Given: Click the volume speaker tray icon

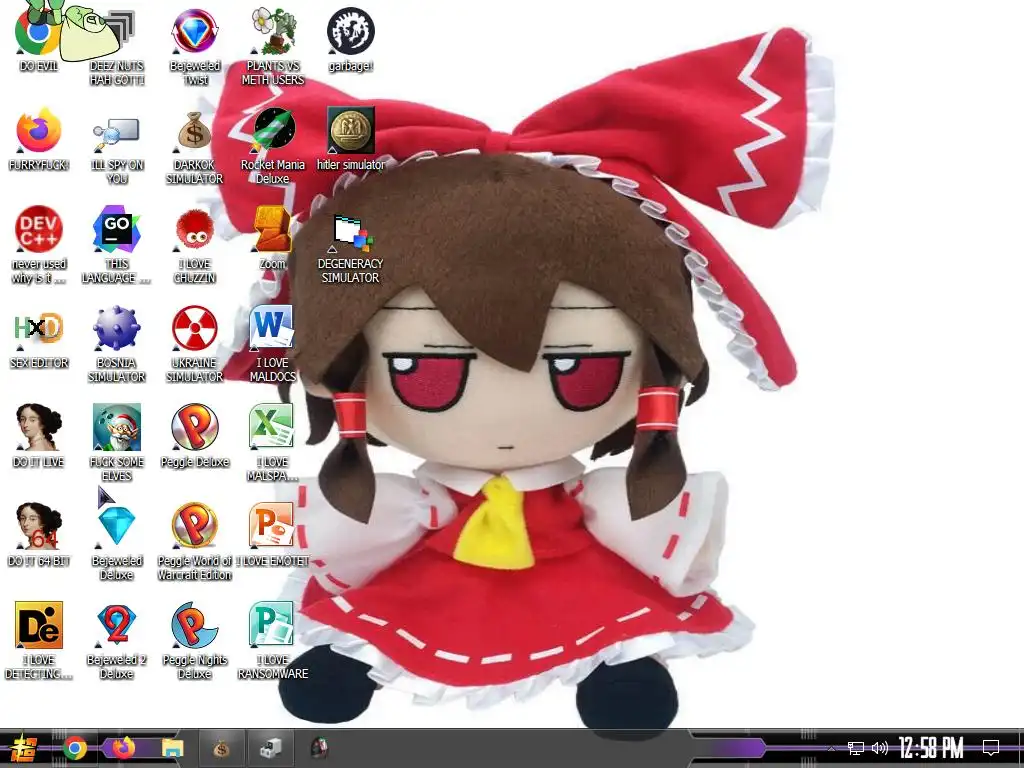Looking at the screenshot, I should 880,748.
